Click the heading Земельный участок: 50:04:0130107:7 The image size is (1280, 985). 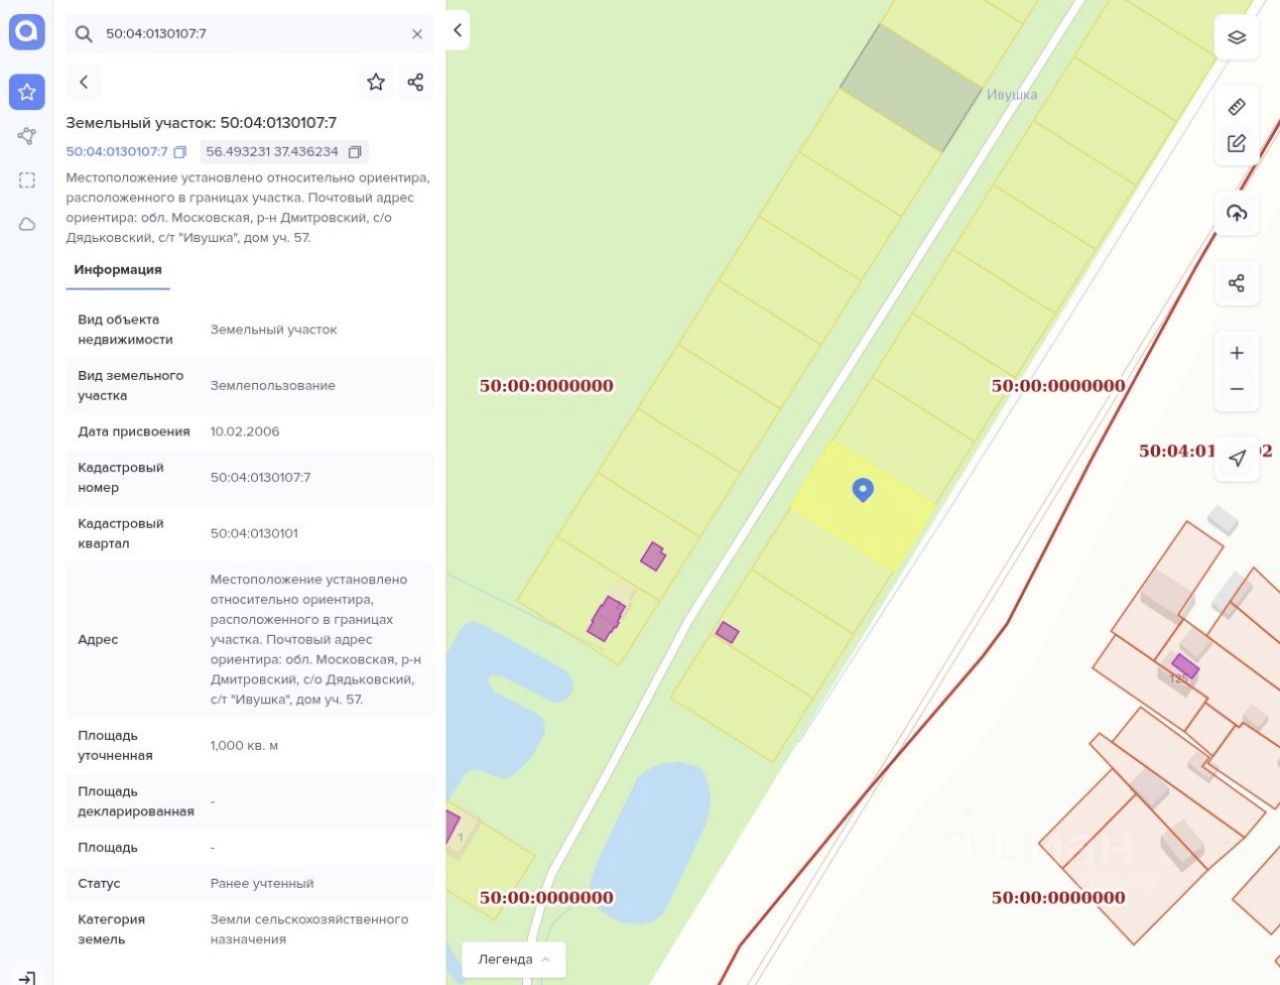pyautogui.click(x=201, y=123)
